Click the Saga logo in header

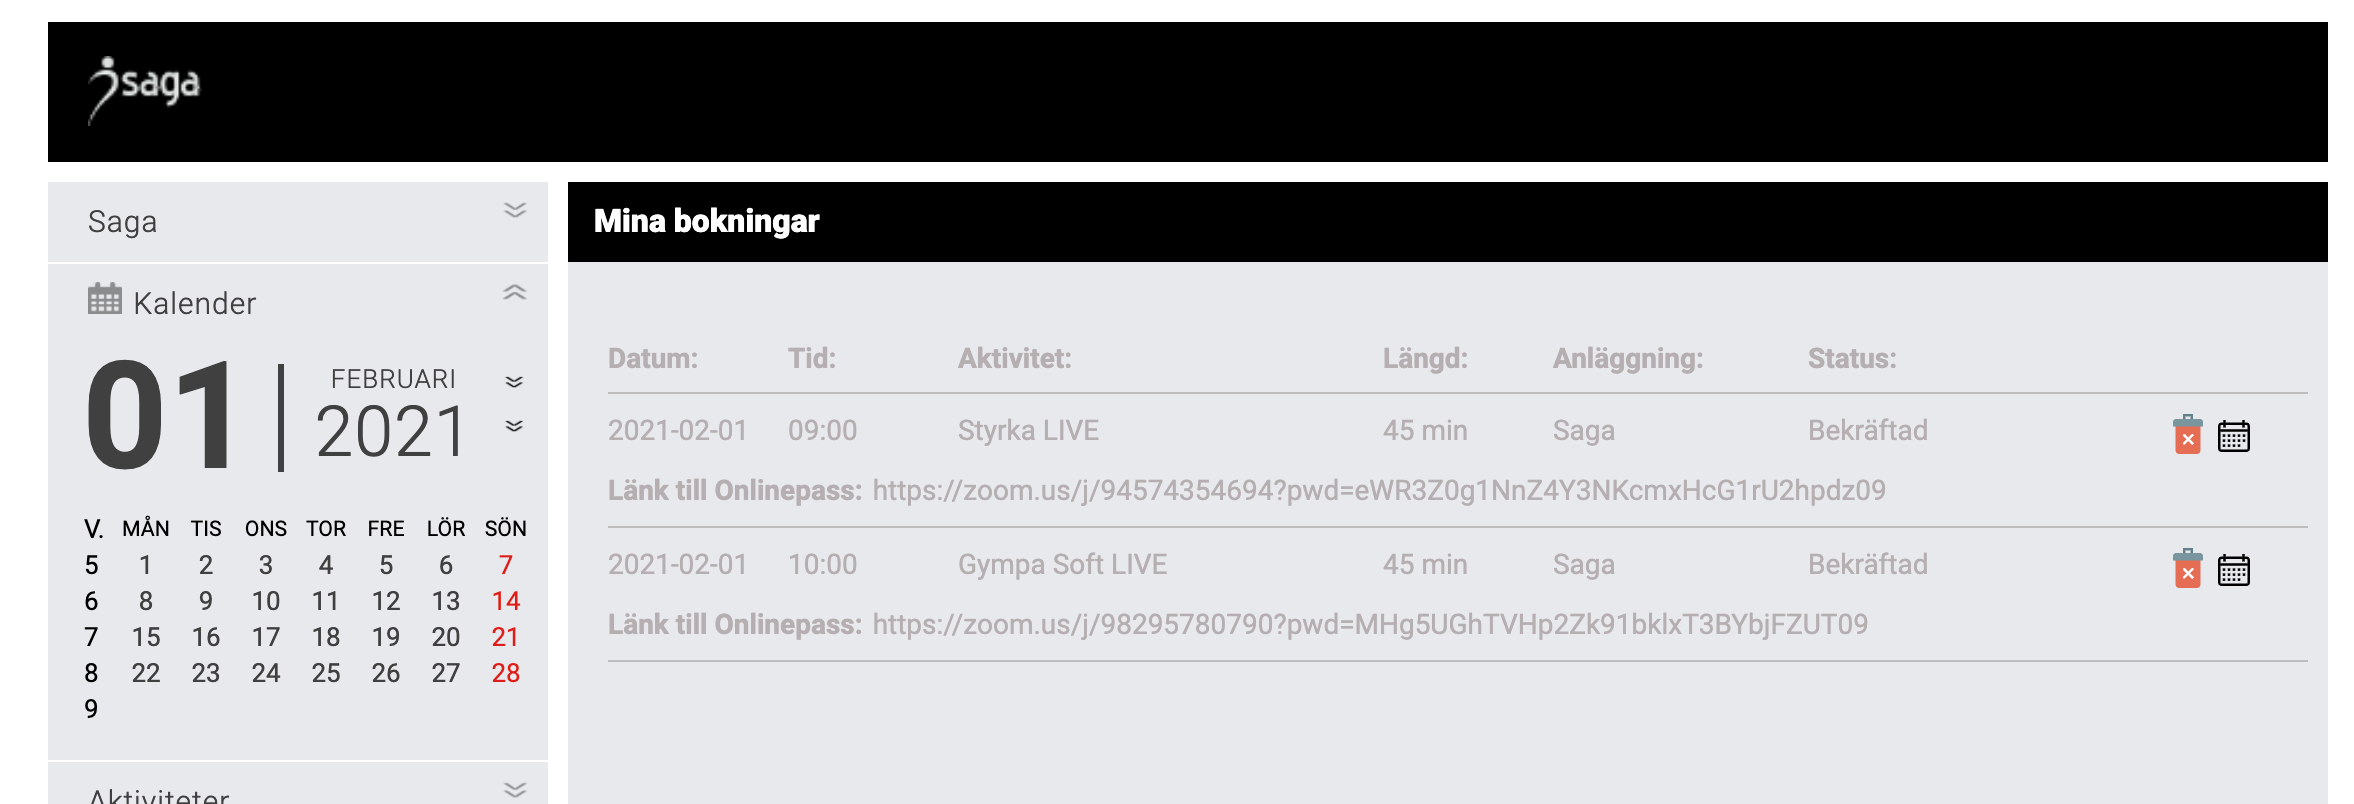pyautogui.click(x=144, y=89)
